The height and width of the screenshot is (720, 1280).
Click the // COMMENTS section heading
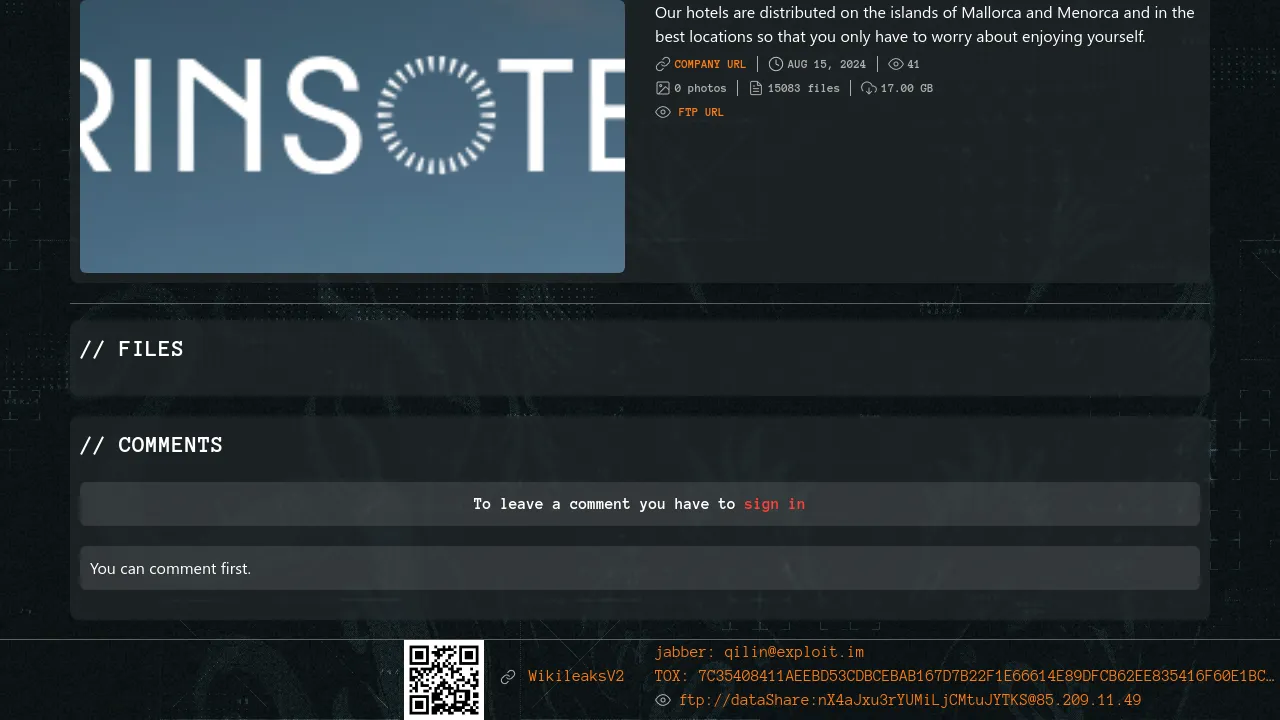click(x=151, y=445)
